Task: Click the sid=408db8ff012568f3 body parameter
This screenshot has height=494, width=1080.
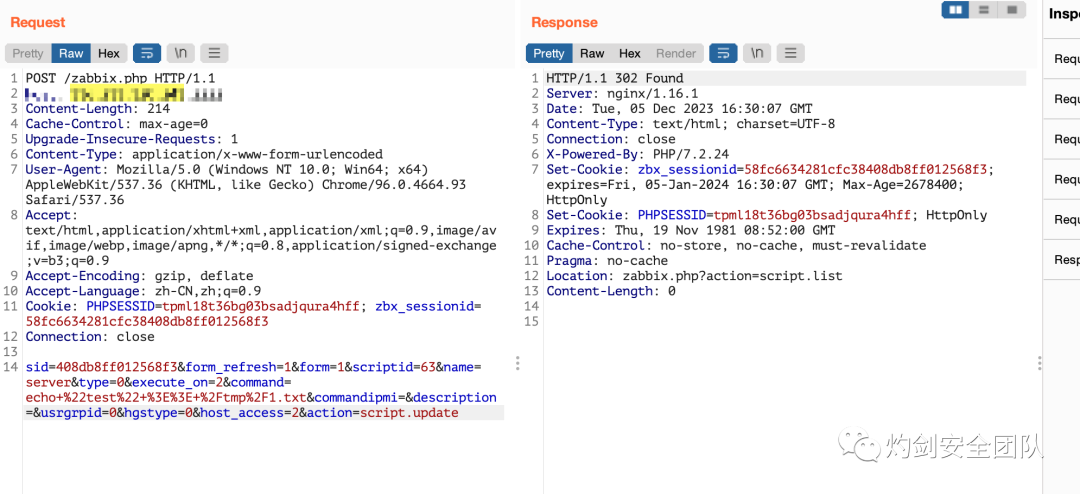Action: point(101,367)
